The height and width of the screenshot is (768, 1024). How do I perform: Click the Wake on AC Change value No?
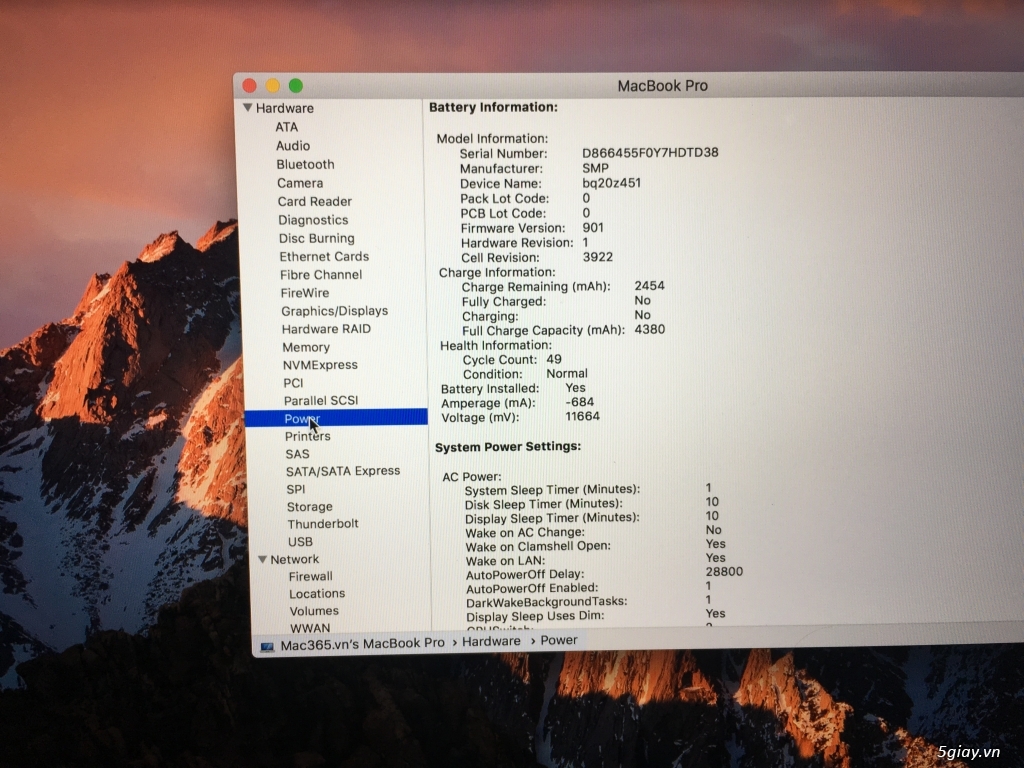[713, 530]
